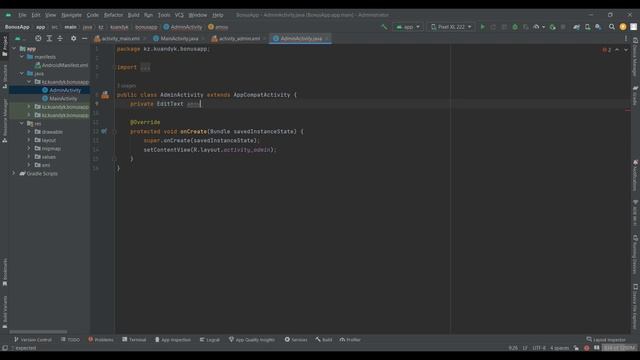640x360 pixels.
Task: Toggle read-only lock in the status bar
Action: [x=576, y=348]
